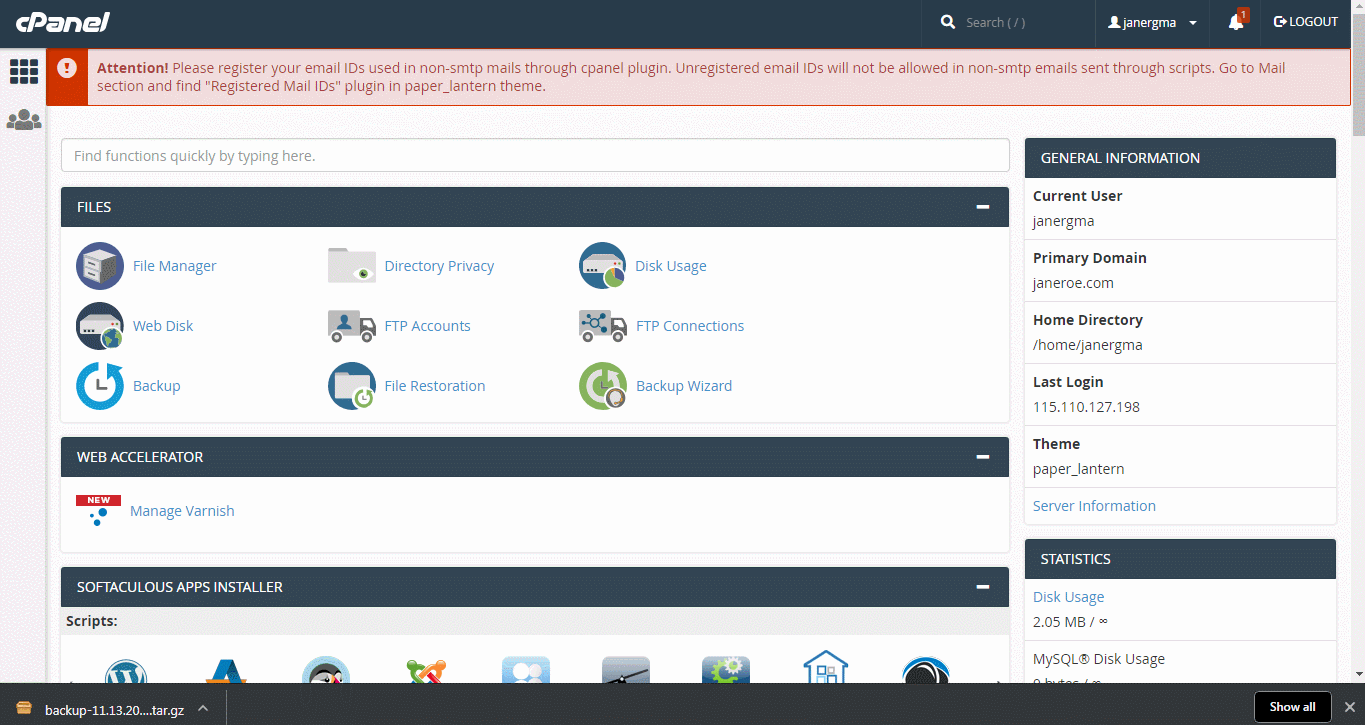Open the Backup Wizard link text
The height and width of the screenshot is (725, 1365).
click(x=684, y=386)
